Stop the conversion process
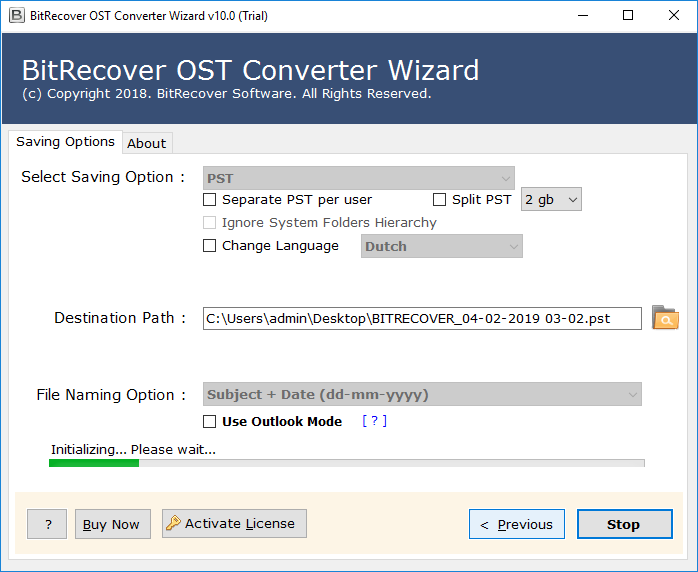698x572 pixels. point(625,524)
